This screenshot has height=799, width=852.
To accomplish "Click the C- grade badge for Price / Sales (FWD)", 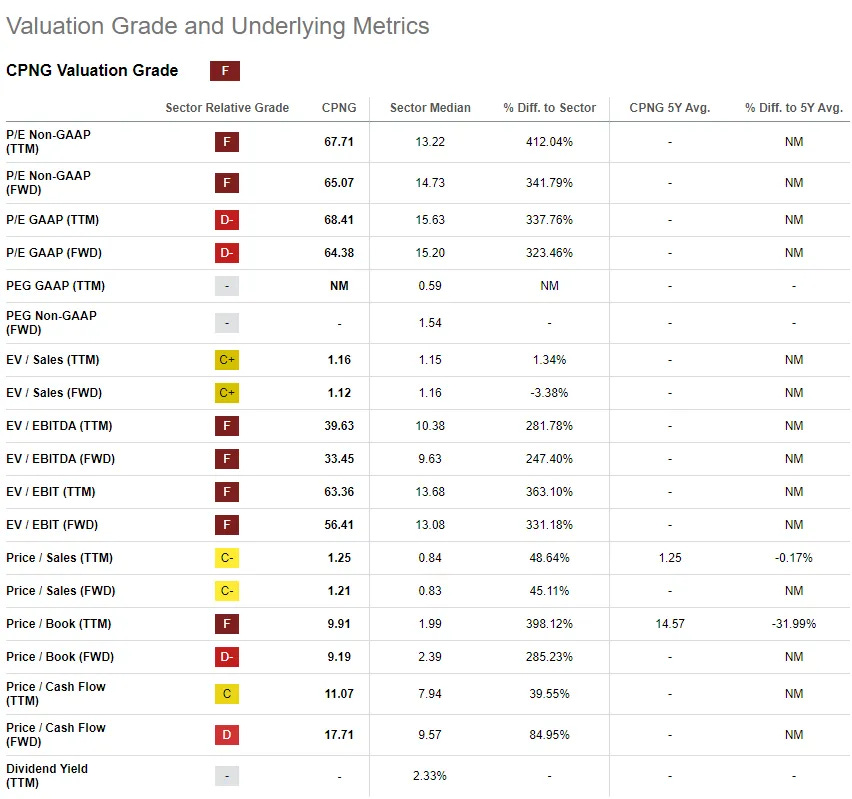I will (x=227, y=591).
